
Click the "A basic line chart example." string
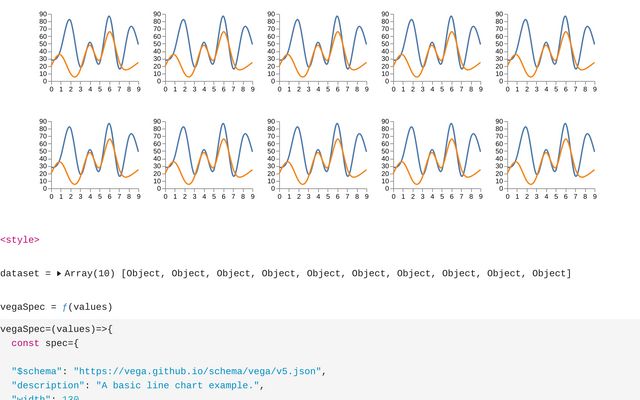click(178, 385)
